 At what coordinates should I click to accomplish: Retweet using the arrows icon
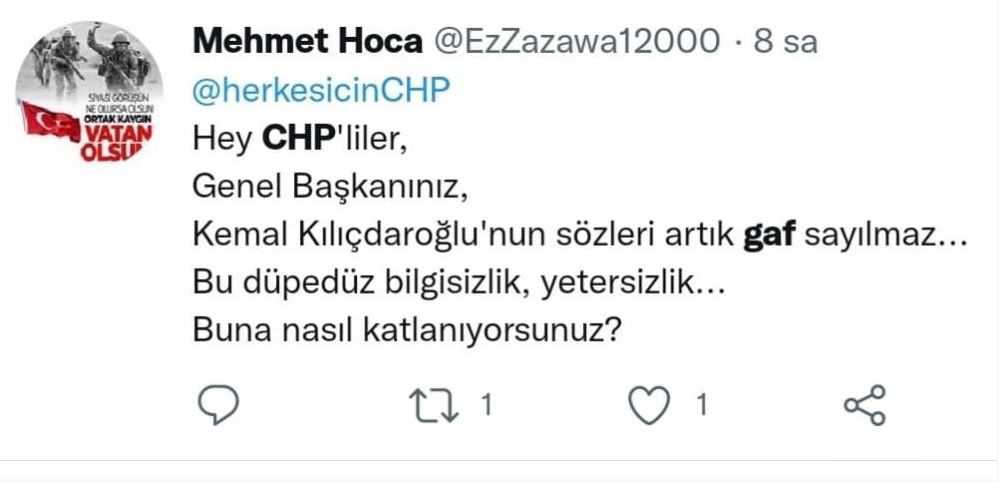(434, 406)
